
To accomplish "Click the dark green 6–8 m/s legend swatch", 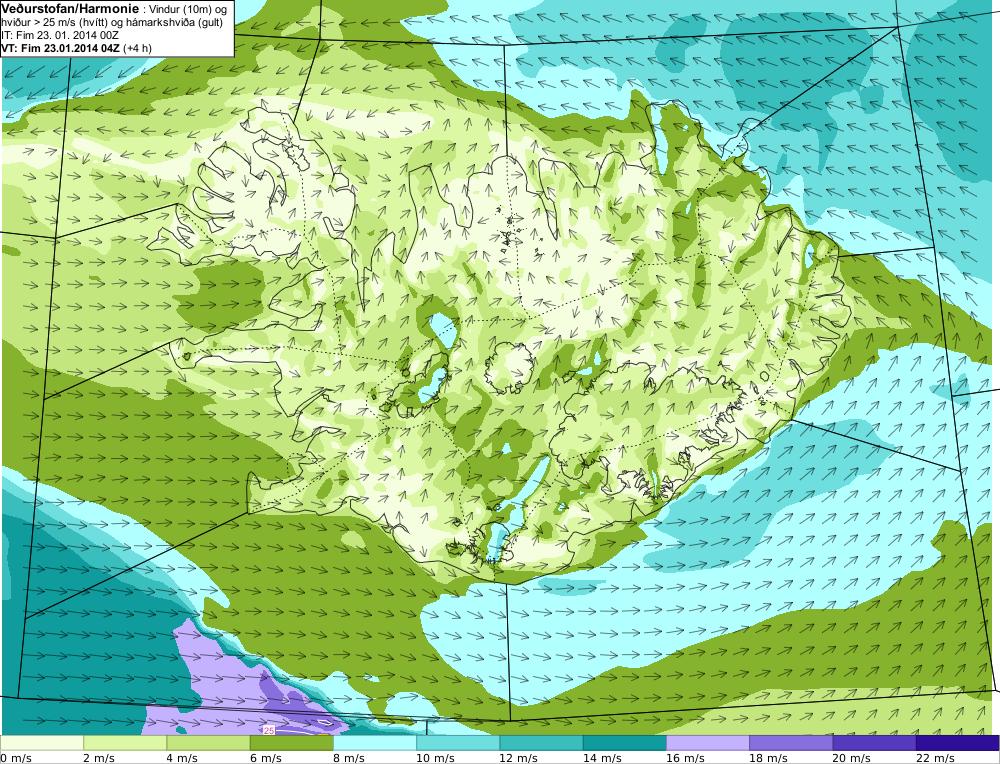I will (291, 743).
